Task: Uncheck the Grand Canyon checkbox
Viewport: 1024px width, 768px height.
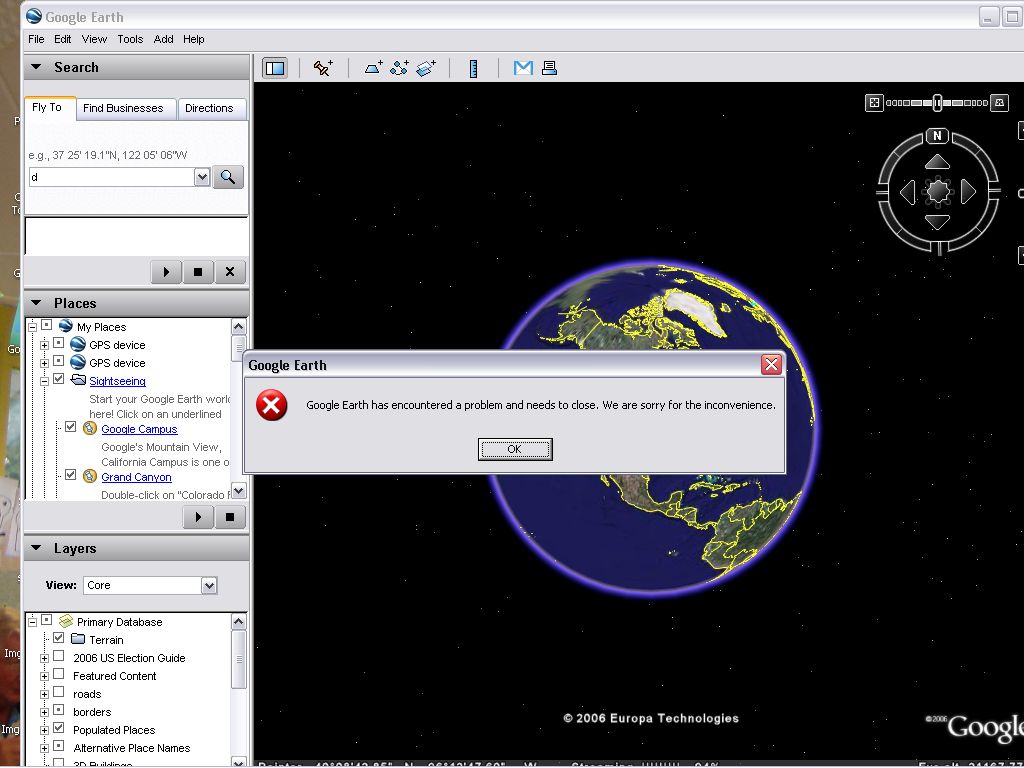Action: click(x=71, y=475)
